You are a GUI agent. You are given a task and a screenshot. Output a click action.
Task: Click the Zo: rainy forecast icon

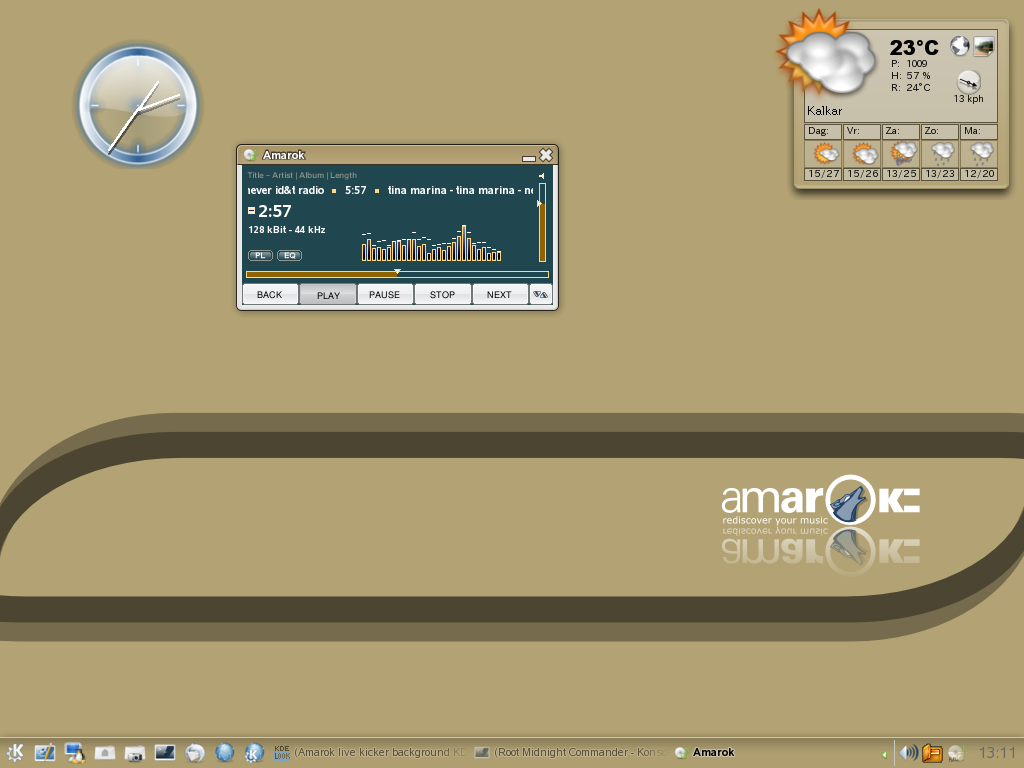coord(940,153)
